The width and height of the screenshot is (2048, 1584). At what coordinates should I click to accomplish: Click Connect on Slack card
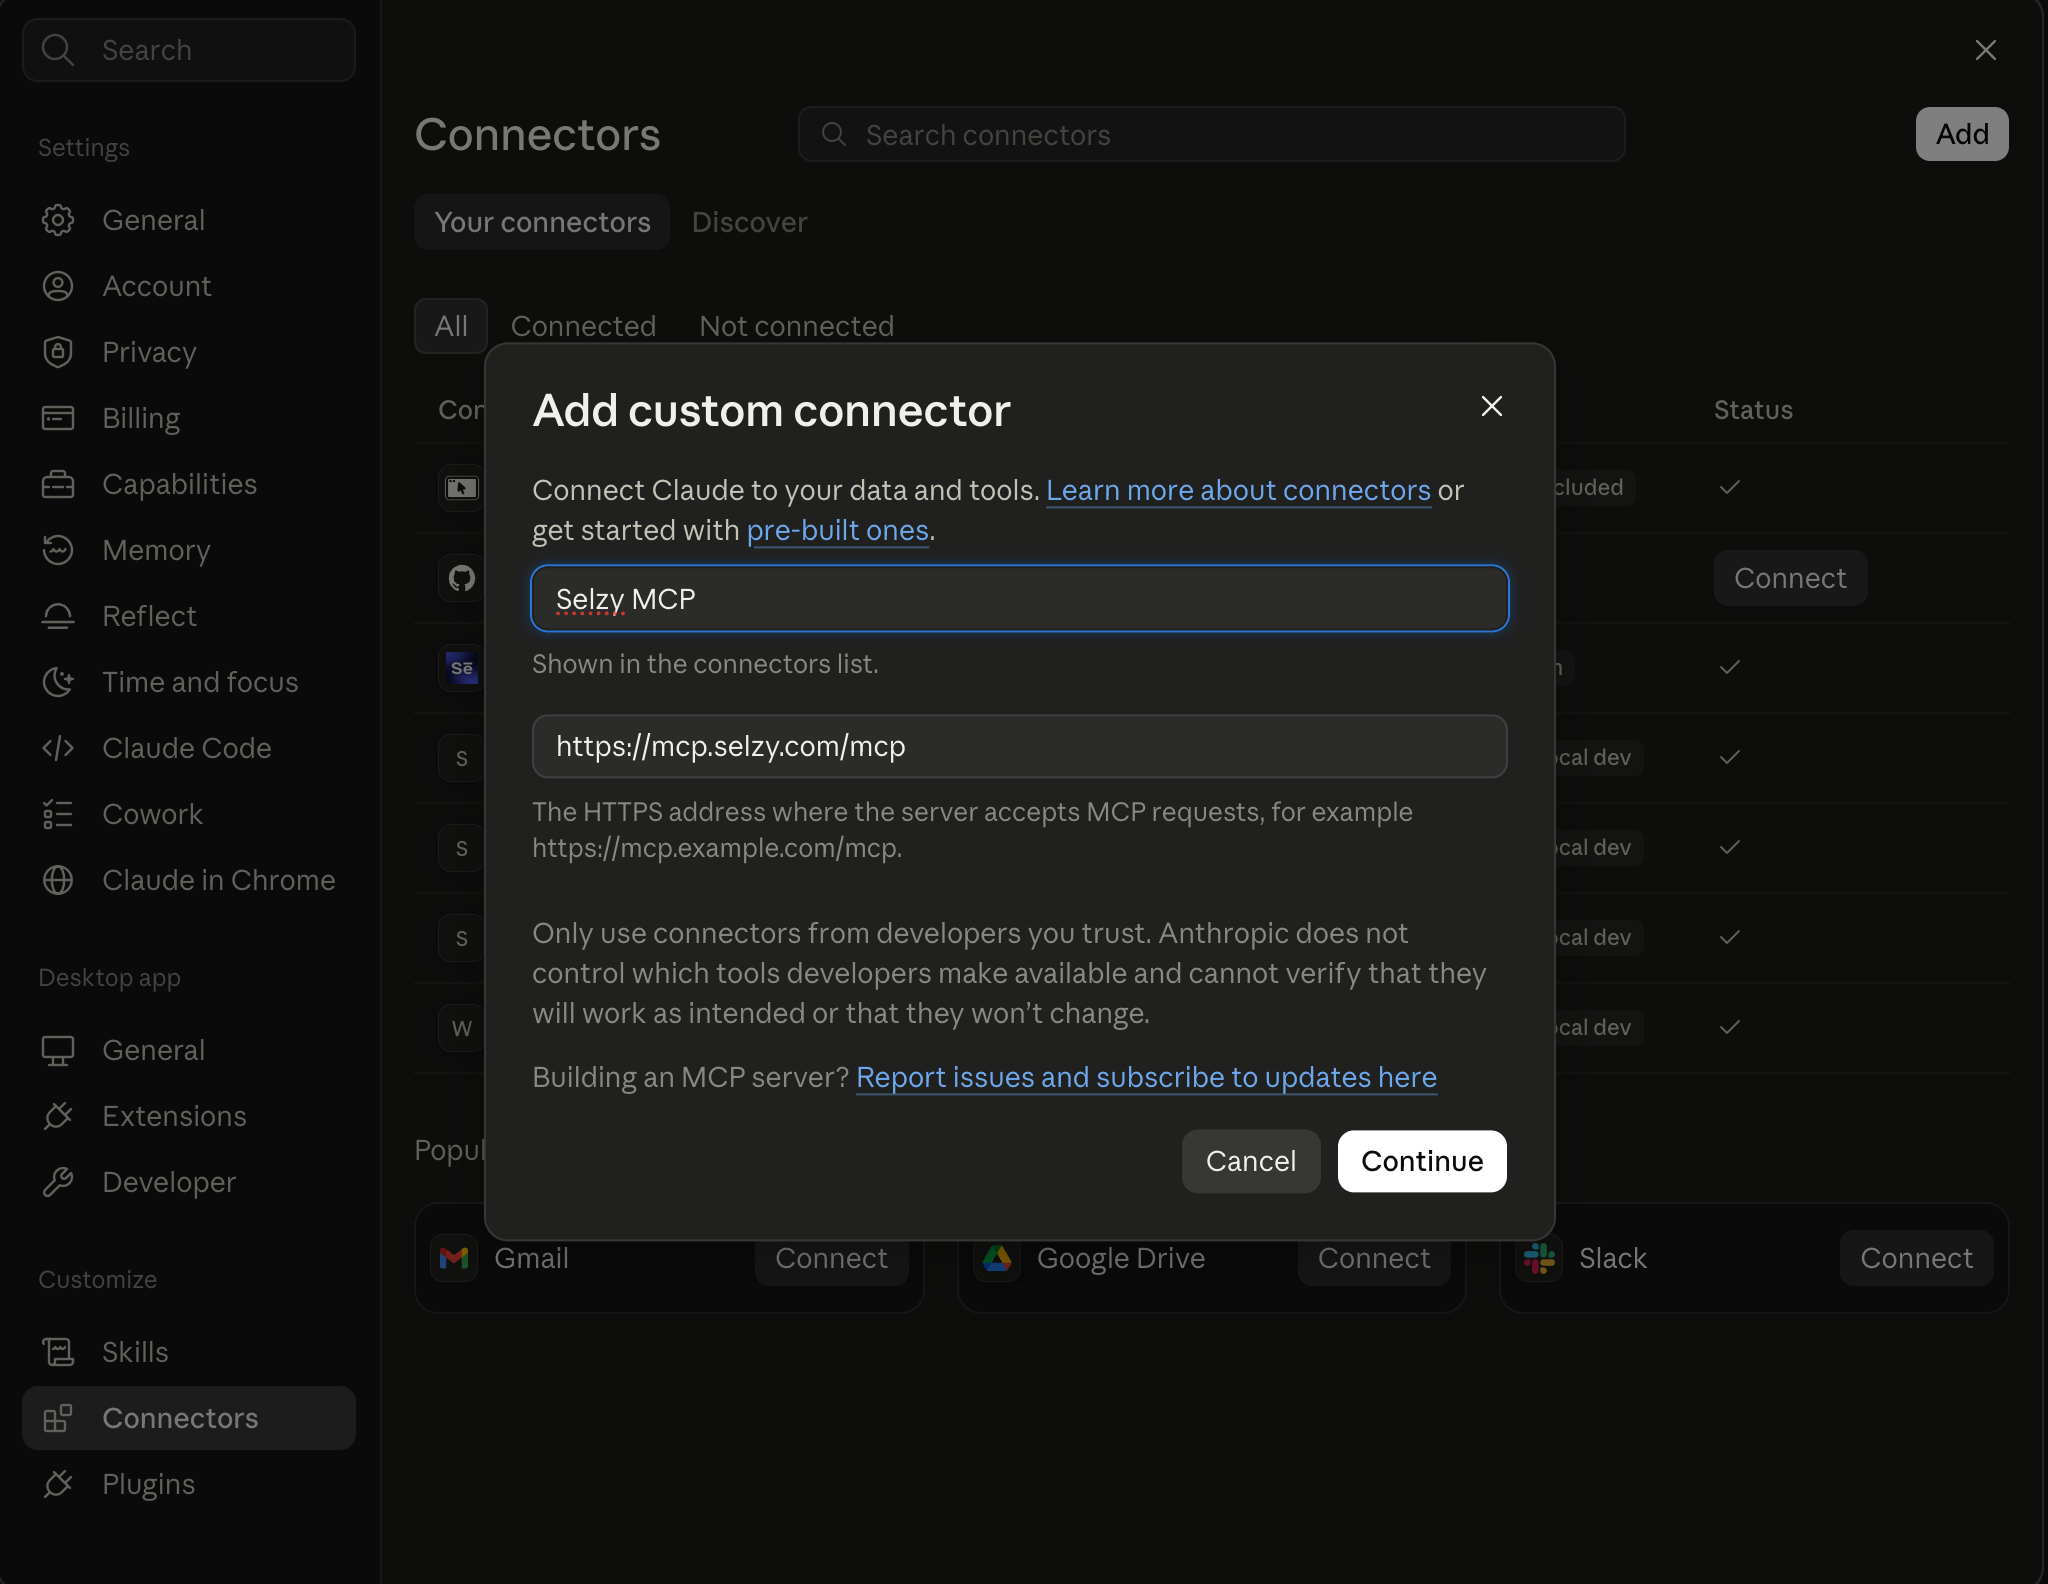(x=1916, y=1258)
